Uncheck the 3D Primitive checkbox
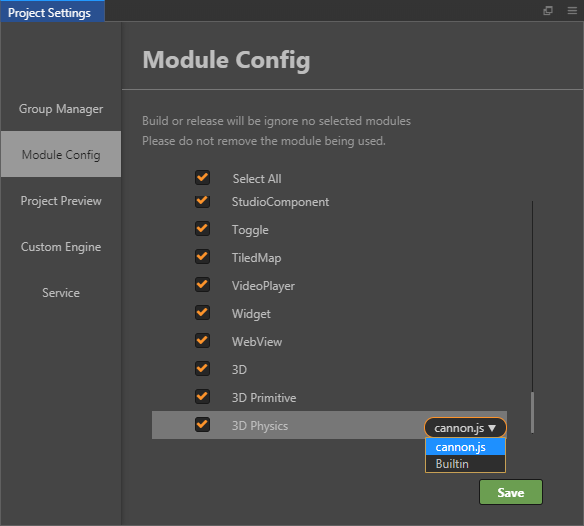The height and width of the screenshot is (526, 584). pos(202,396)
